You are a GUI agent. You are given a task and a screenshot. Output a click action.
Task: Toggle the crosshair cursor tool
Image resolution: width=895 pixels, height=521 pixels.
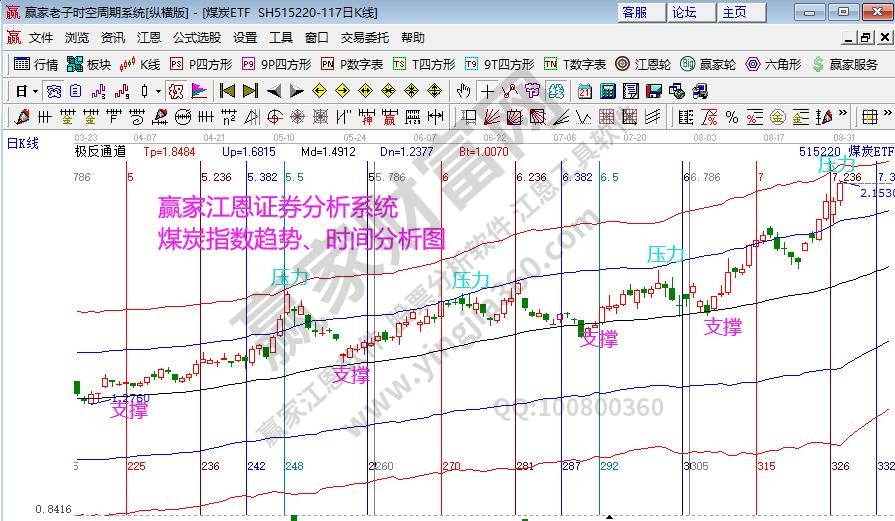click(x=487, y=90)
